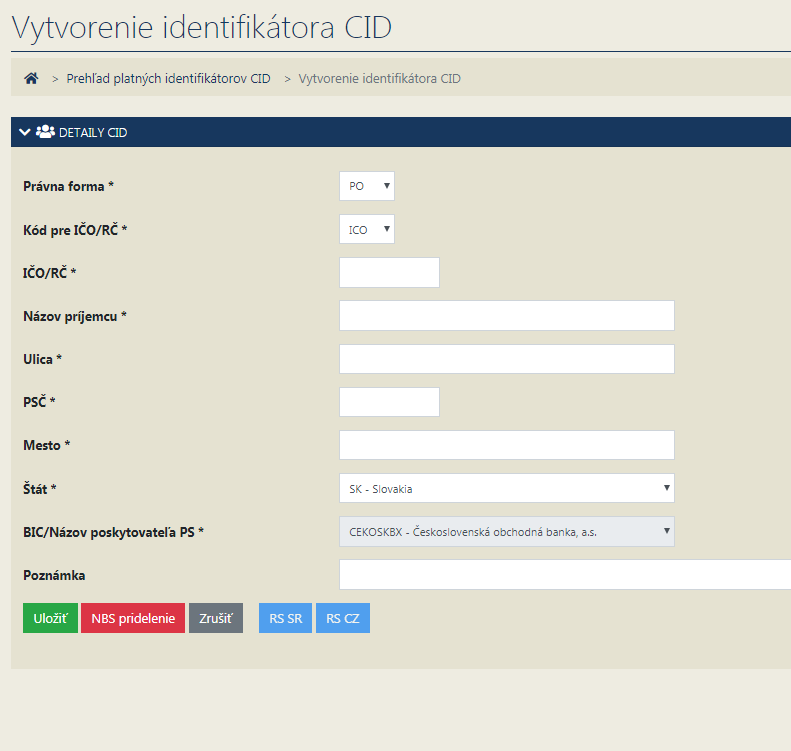Image resolution: width=791 pixels, height=751 pixels.
Task: Click the BIC/Názov poskytovateľa PS label
Action: tap(114, 532)
